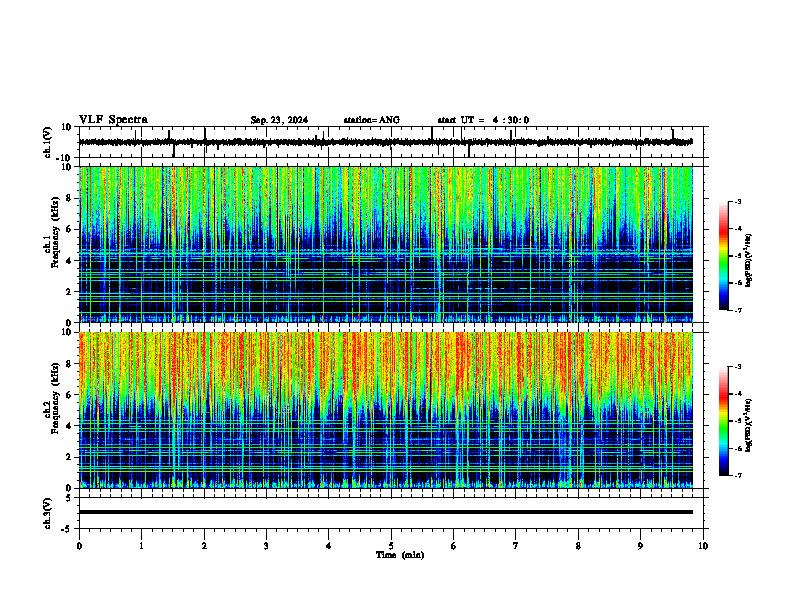
Task: Click the "VLF Spectra" title text
Action: coord(113,120)
